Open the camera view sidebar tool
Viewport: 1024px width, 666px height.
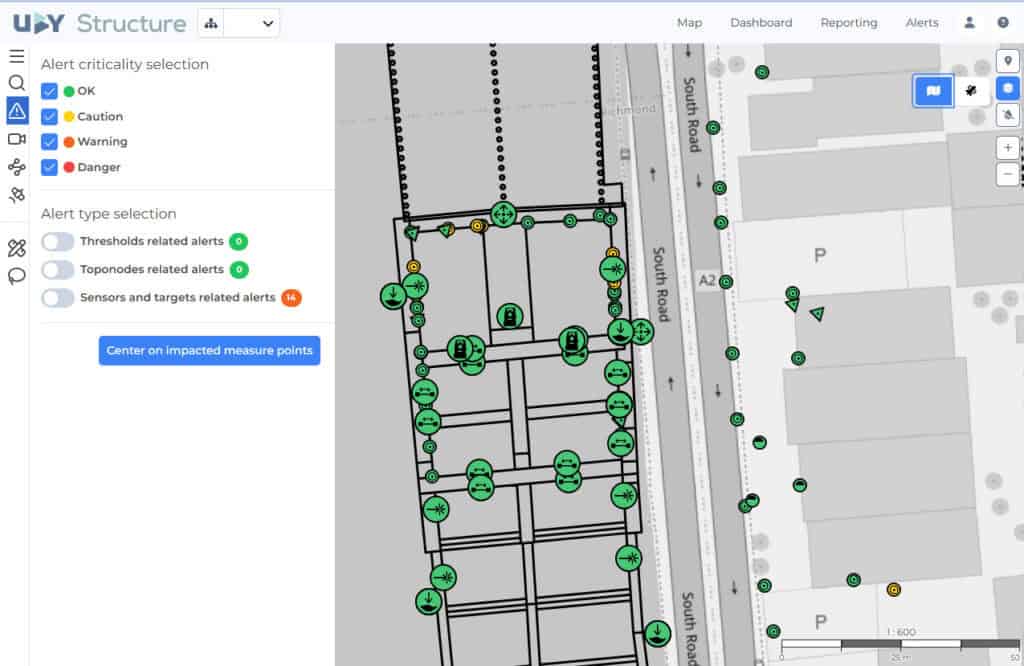[x=14, y=139]
